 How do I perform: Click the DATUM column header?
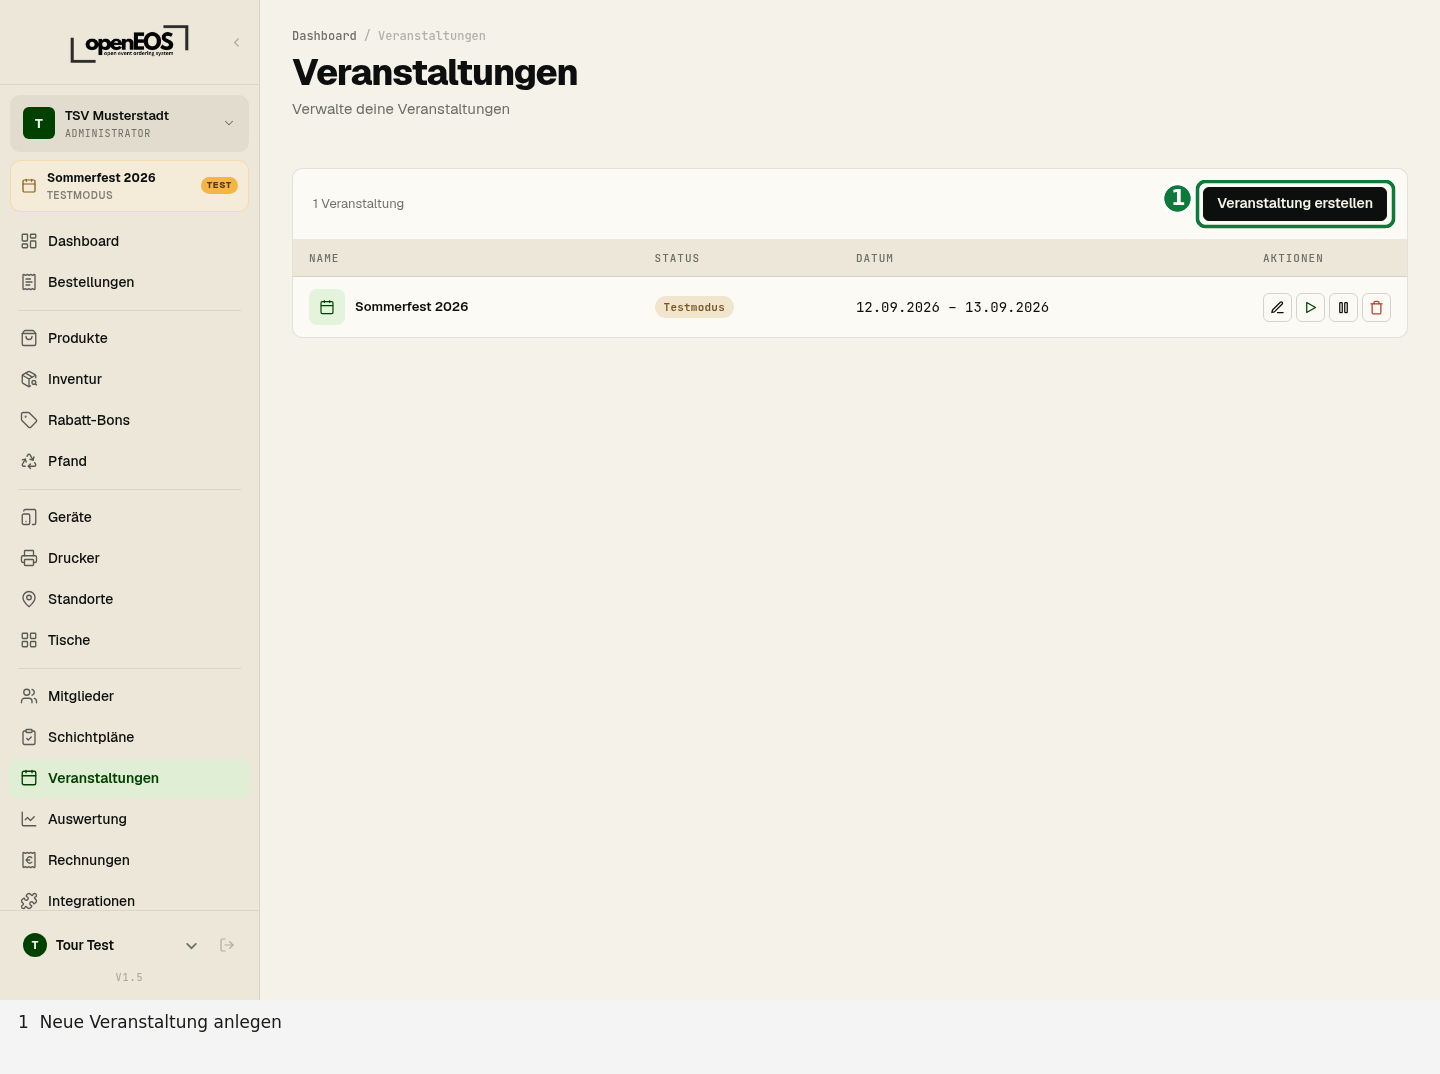[x=875, y=258]
